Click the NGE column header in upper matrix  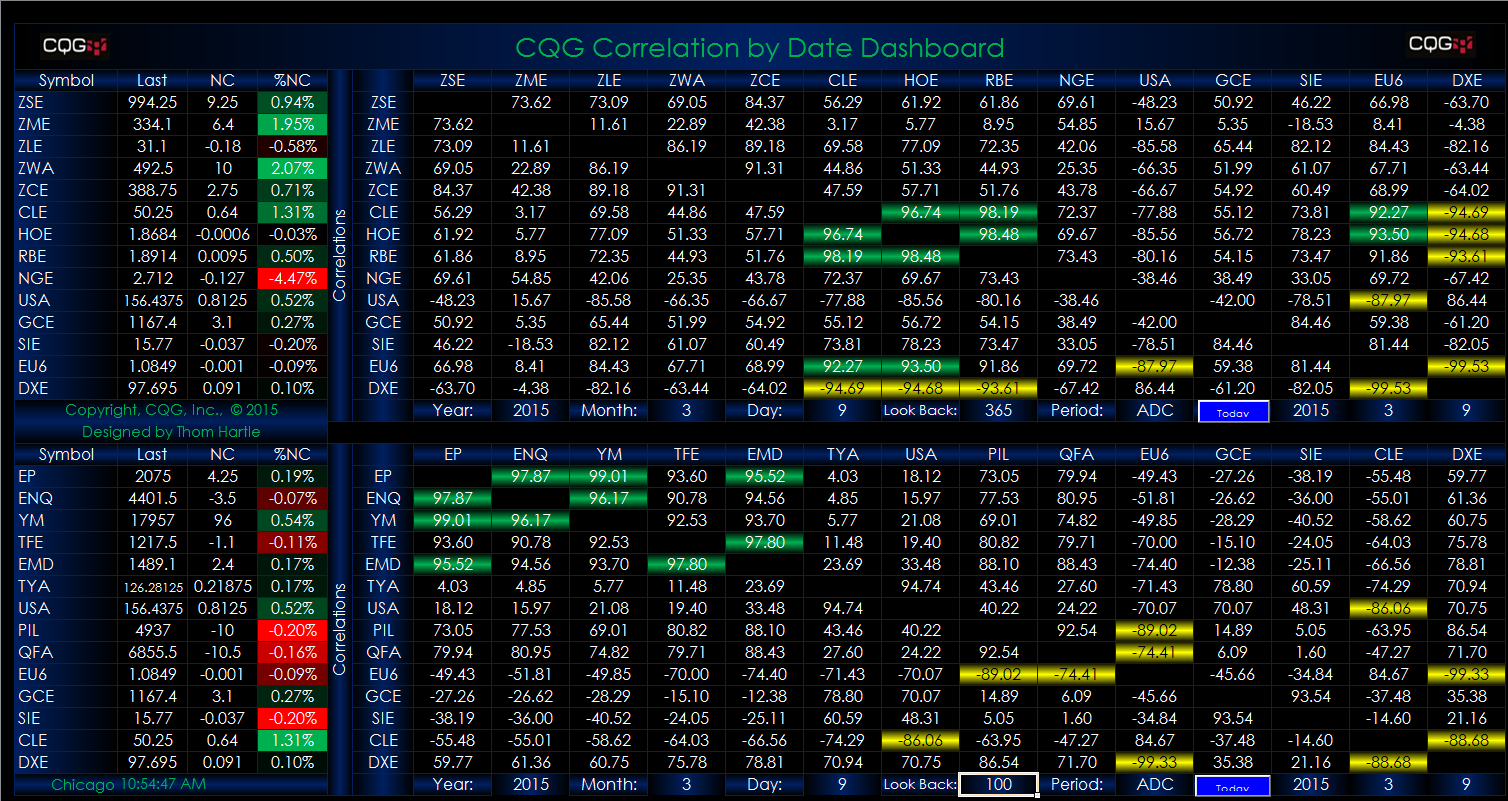(x=1076, y=80)
